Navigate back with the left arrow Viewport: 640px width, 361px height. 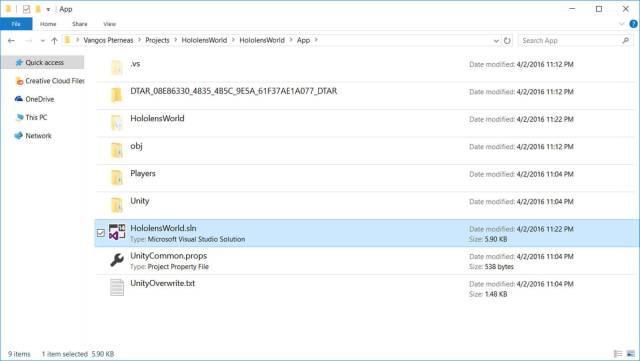click(x=11, y=40)
